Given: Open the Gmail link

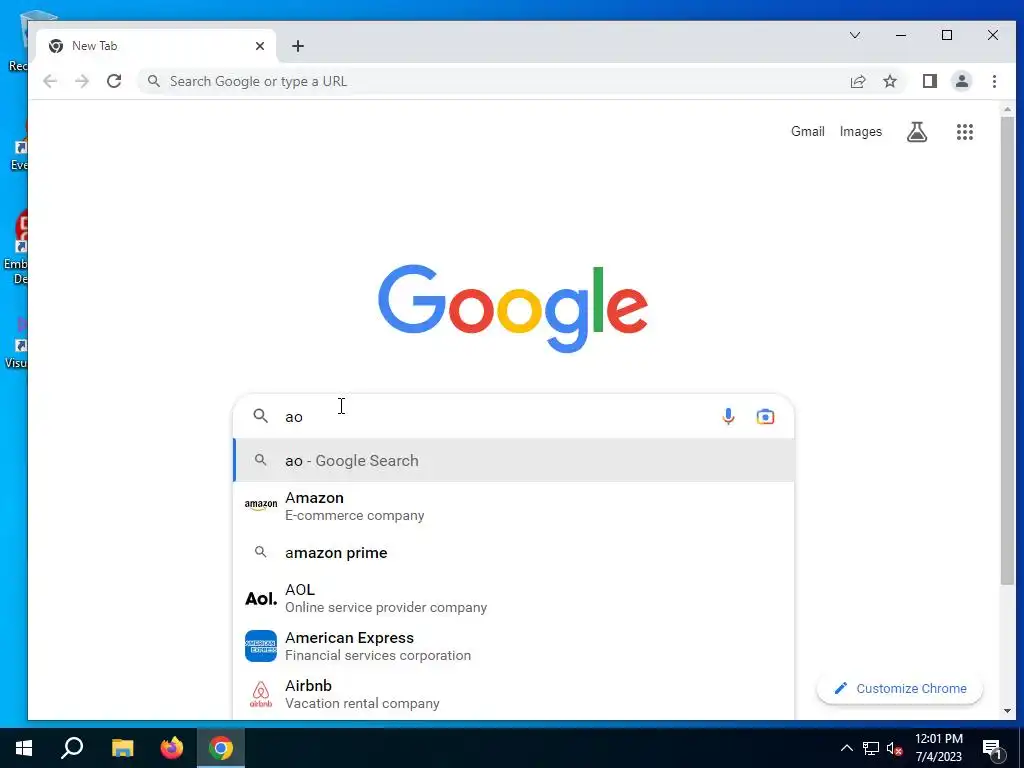Looking at the screenshot, I should click(x=808, y=131).
